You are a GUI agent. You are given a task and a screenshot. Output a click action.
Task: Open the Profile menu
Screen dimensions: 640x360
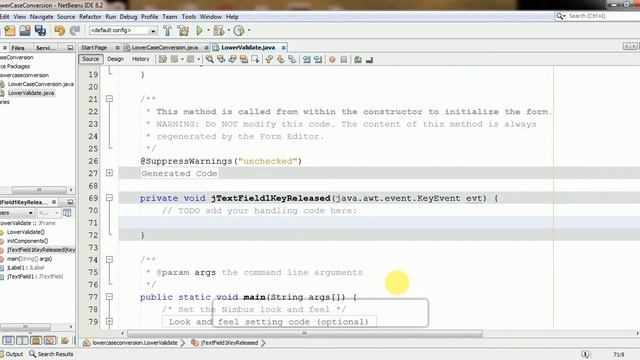(149, 17)
